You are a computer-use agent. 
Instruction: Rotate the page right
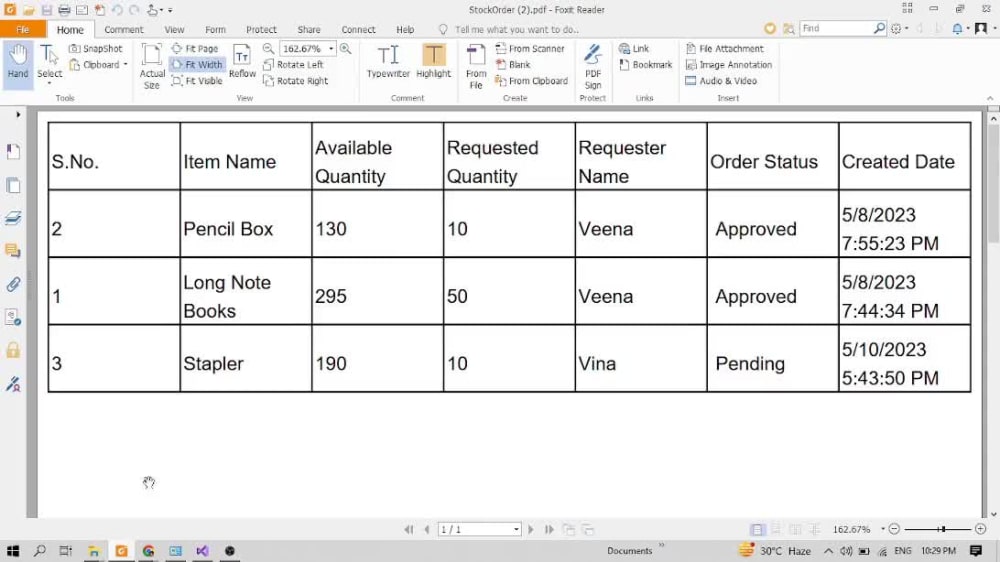click(295, 80)
